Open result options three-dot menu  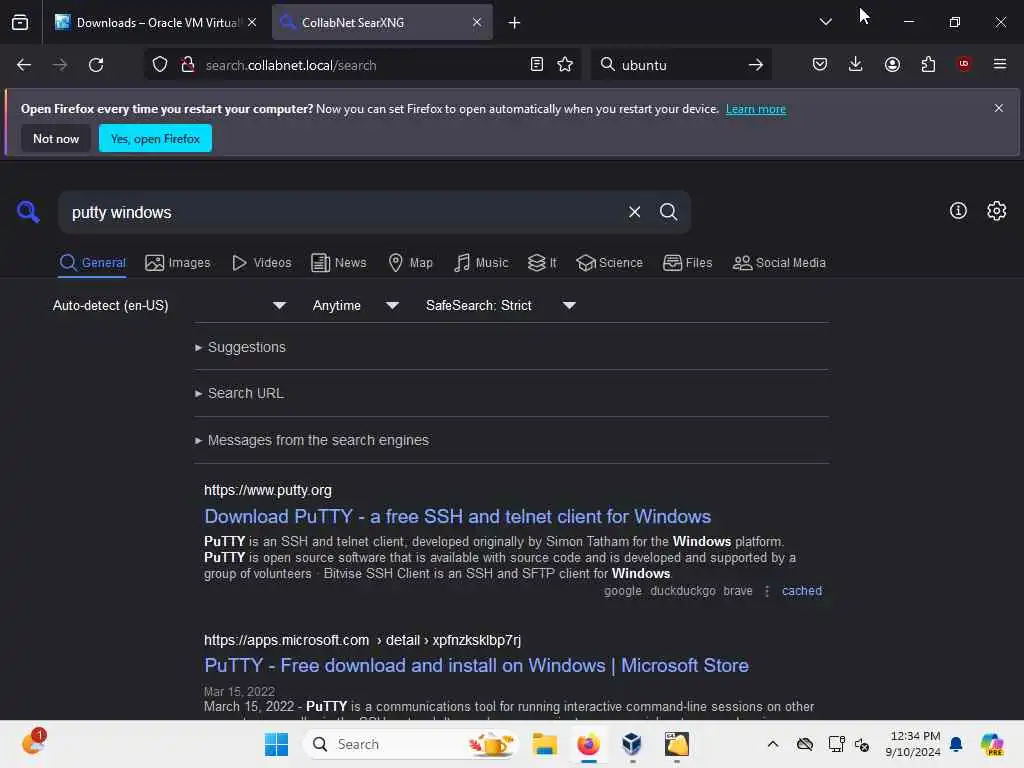pyautogui.click(x=767, y=591)
